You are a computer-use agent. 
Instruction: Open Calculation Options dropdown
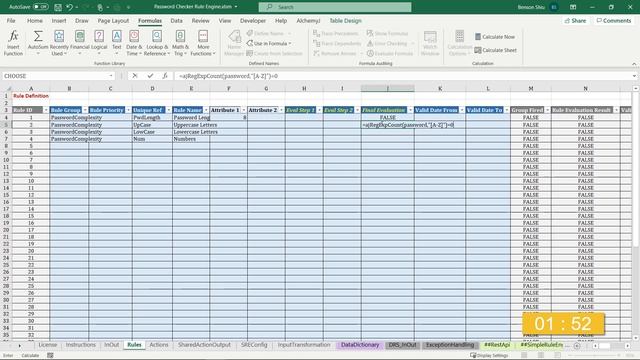(x=460, y=42)
